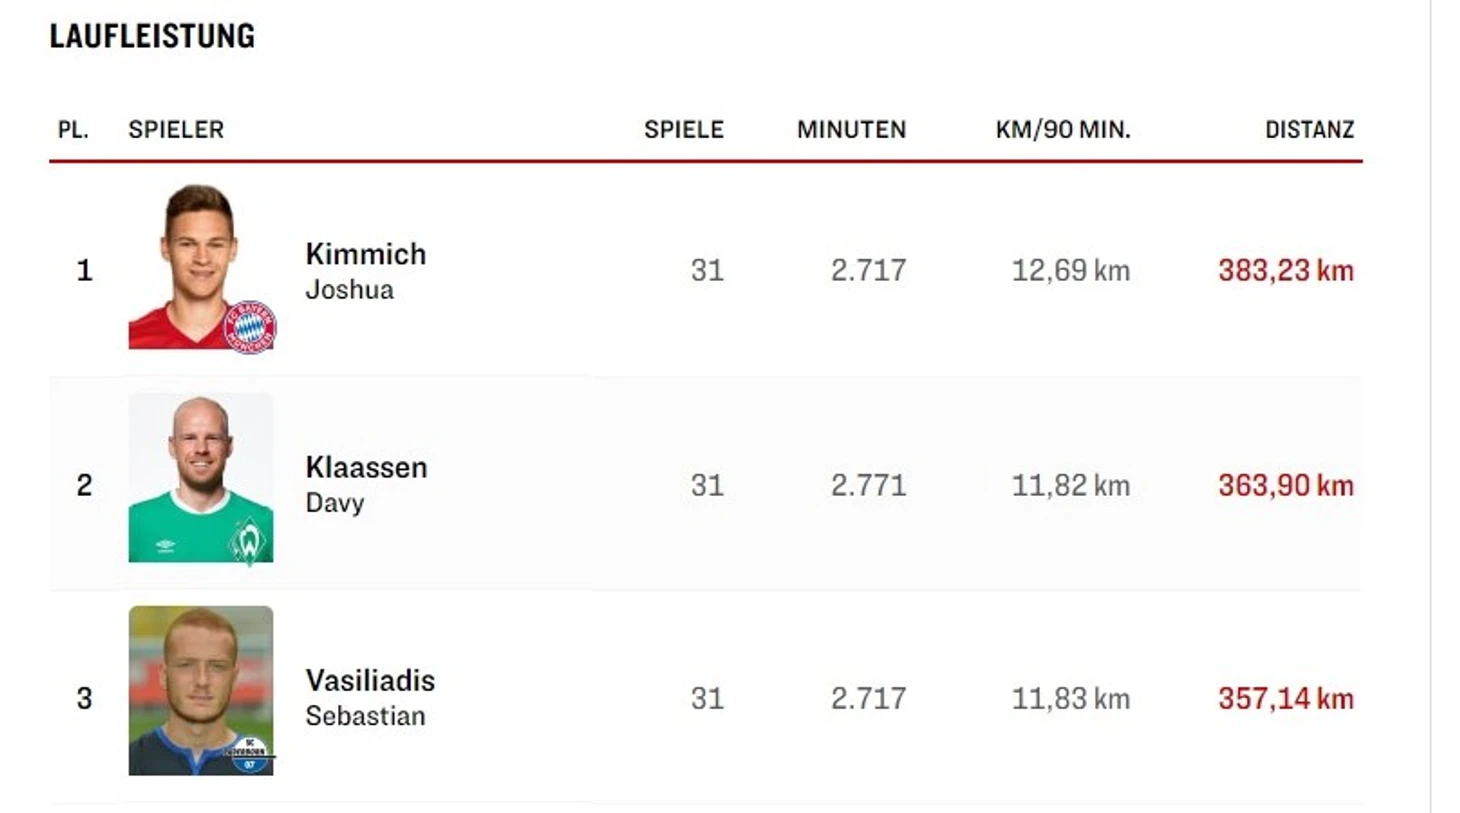The image size is (1460, 813).
Task: Open the Vasiliadis player name link
Action: pyautogui.click(x=370, y=681)
